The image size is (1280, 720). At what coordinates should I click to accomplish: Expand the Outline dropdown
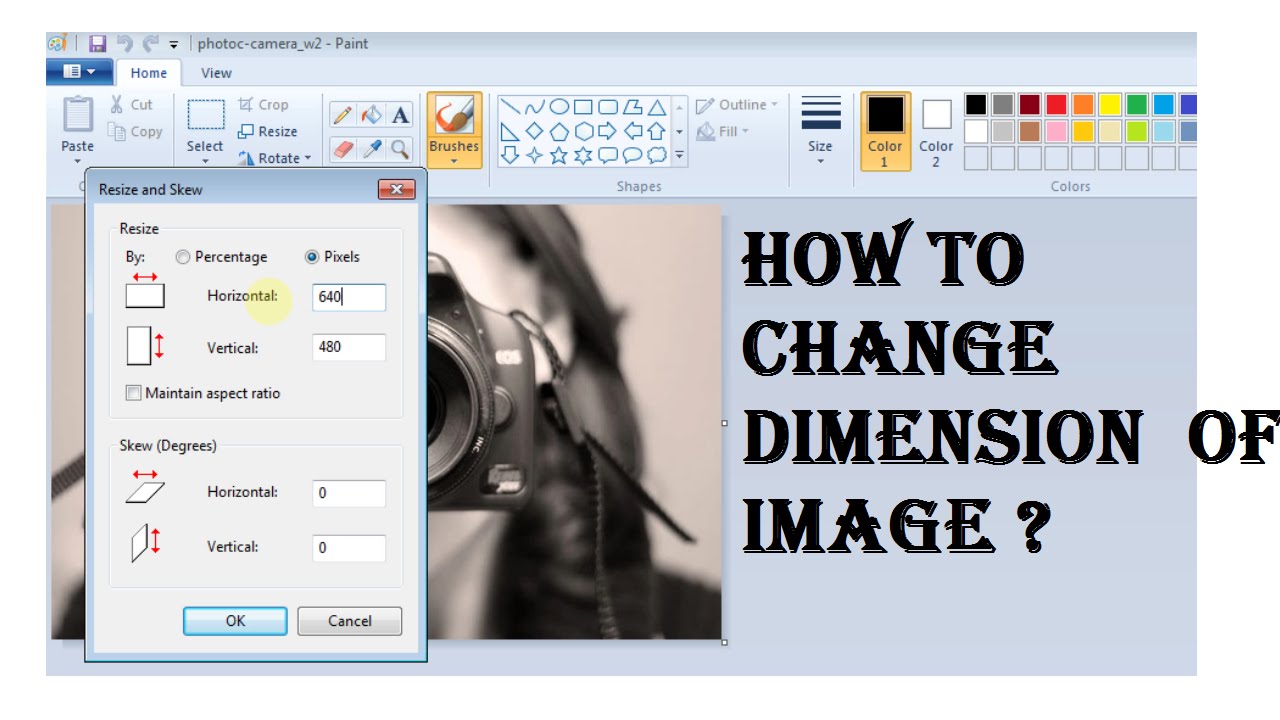[737, 104]
